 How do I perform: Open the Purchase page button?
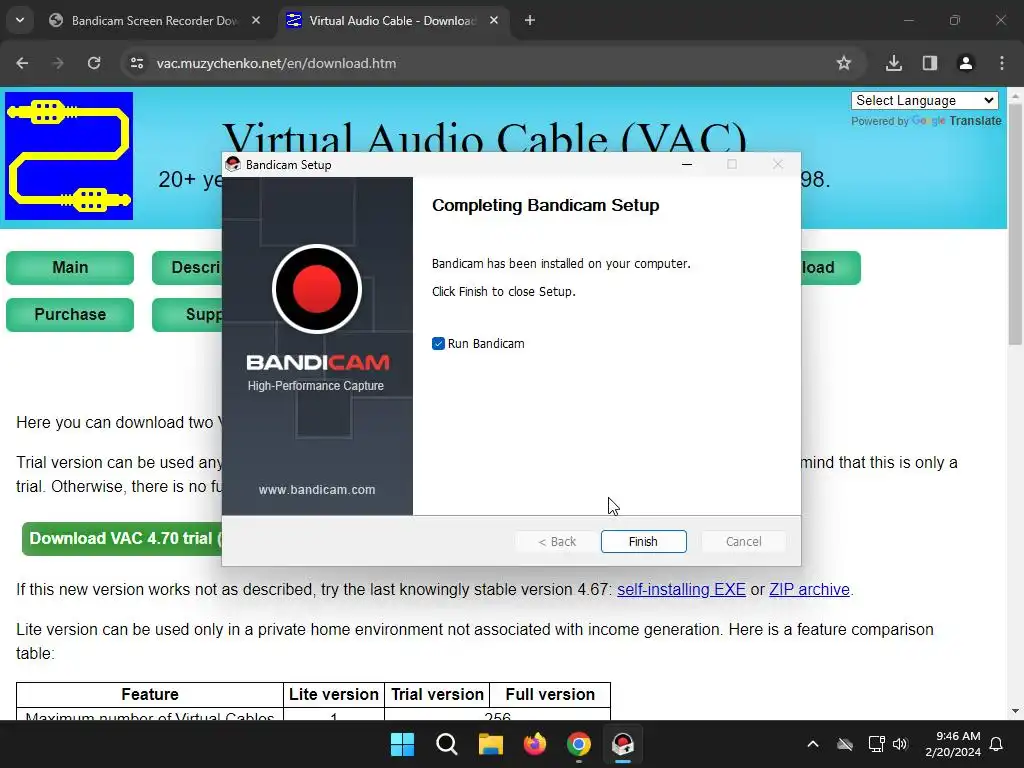point(70,315)
